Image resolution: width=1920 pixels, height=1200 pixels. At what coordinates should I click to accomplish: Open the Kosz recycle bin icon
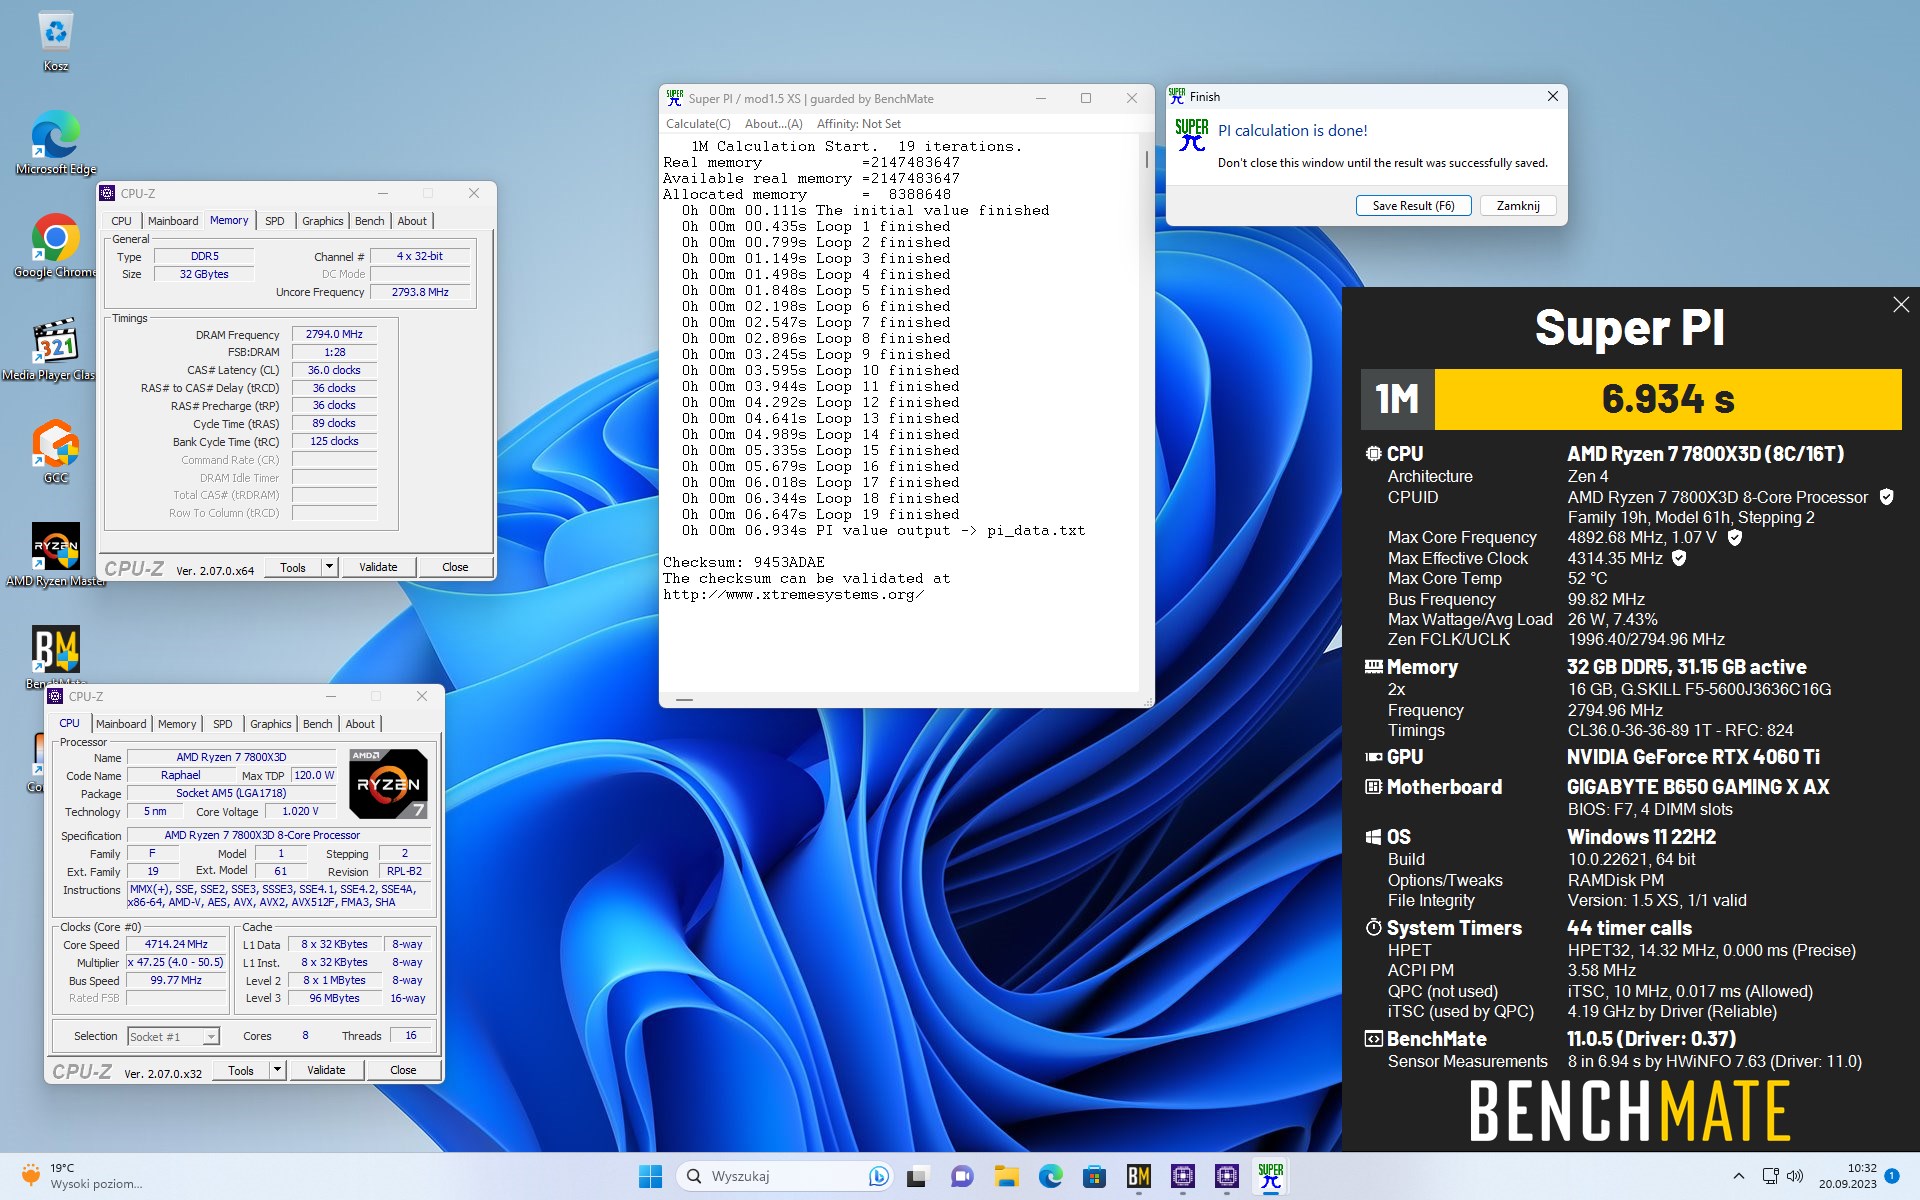[56, 40]
